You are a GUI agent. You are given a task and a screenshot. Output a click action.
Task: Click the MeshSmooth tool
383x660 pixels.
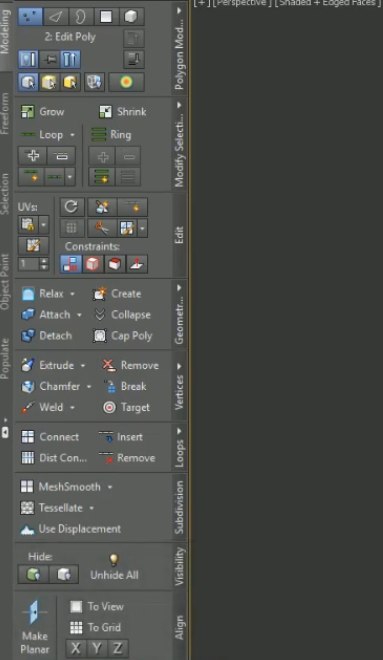click(x=61, y=487)
